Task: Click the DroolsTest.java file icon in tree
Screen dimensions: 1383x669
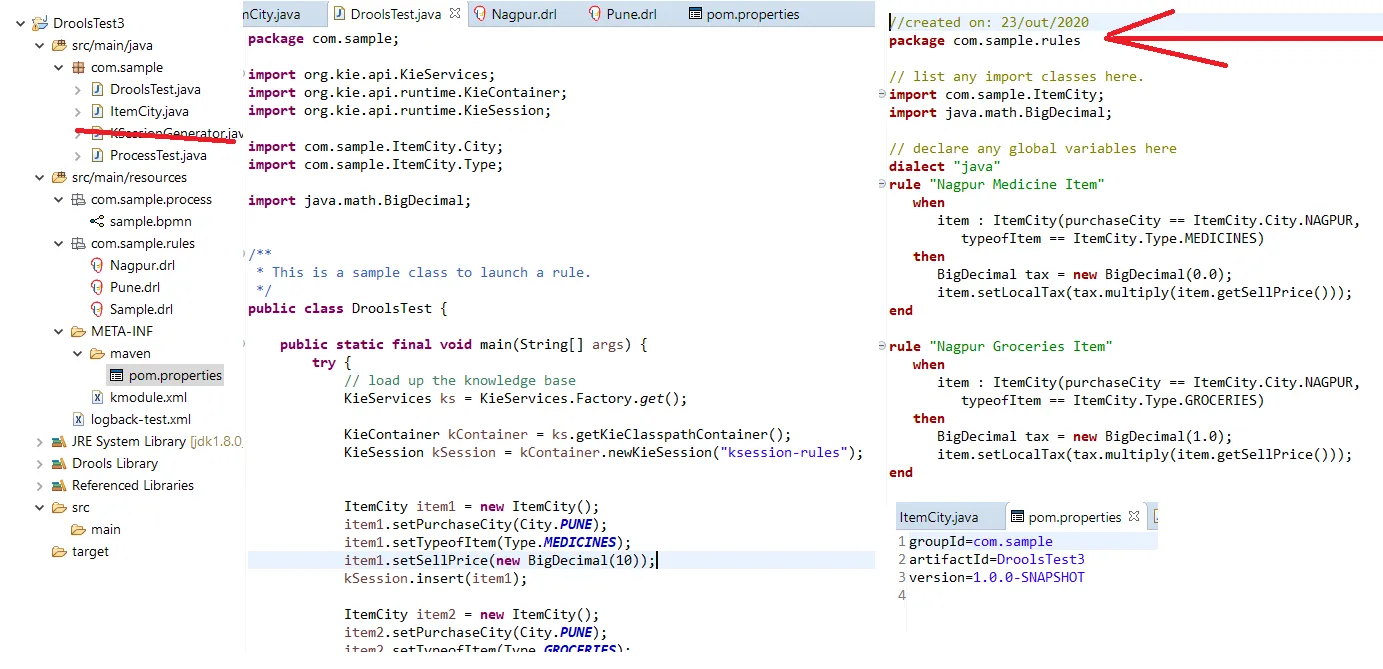Action: tap(97, 89)
